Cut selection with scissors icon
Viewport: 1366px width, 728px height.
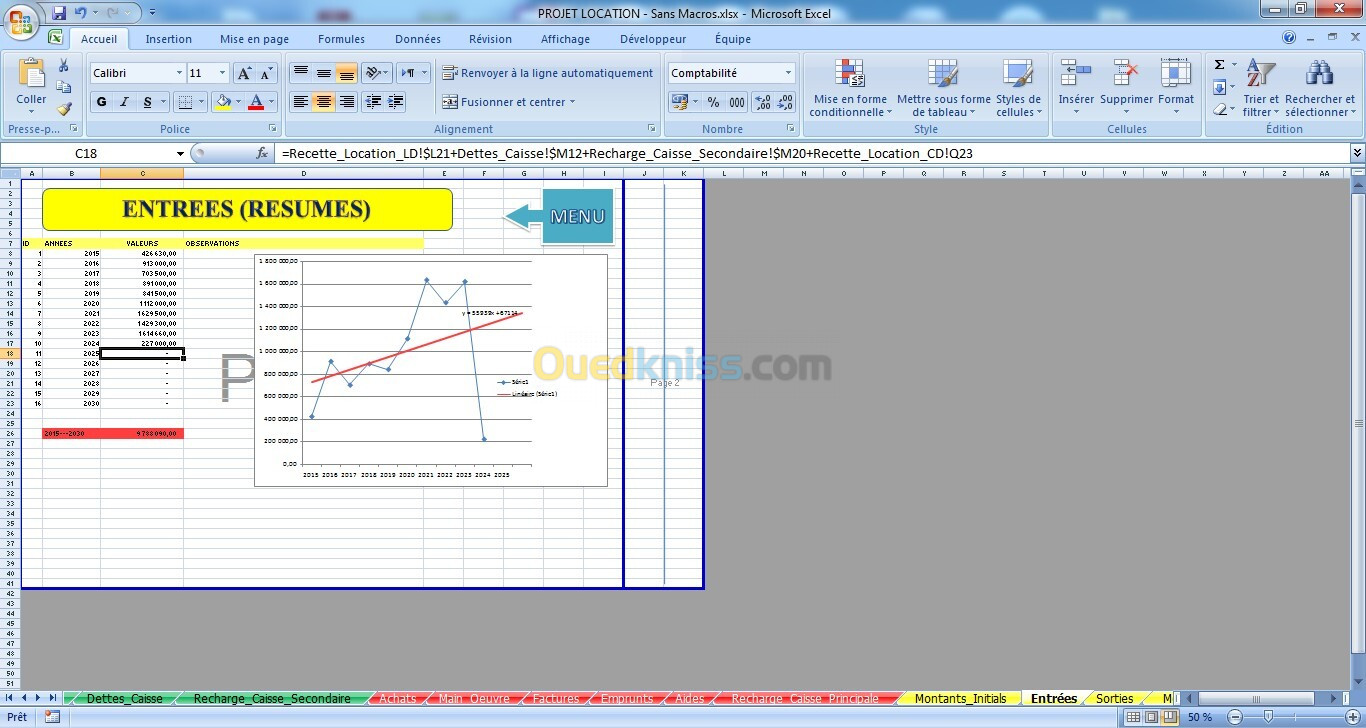point(64,66)
